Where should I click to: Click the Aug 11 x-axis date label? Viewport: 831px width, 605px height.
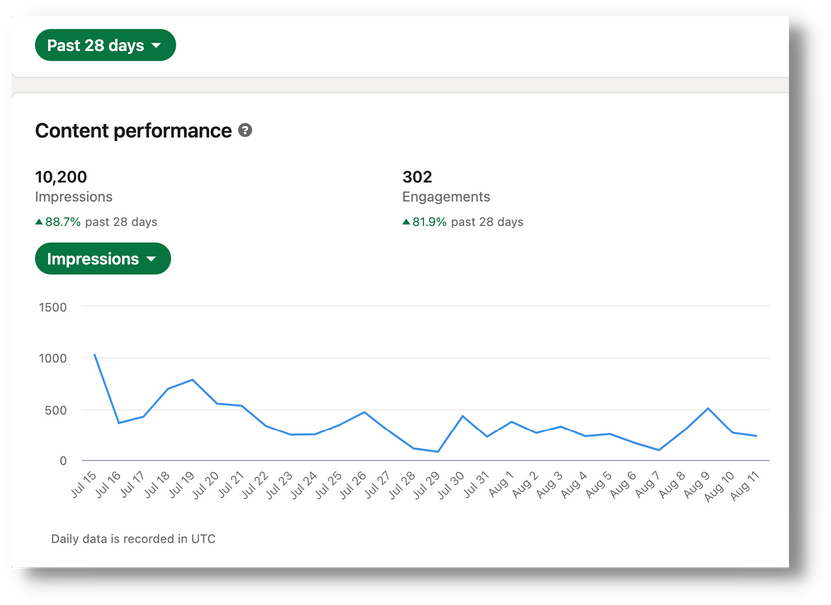(745, 486)
